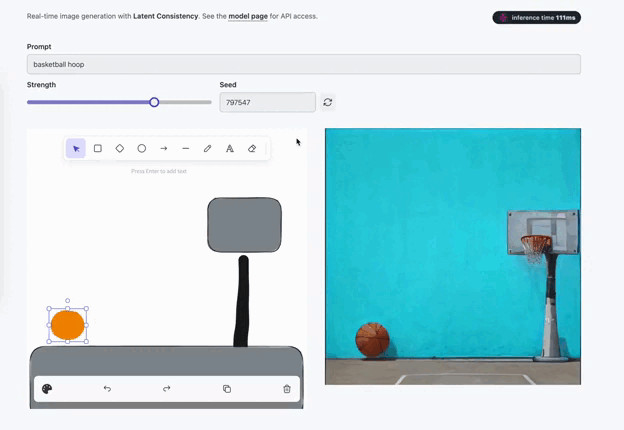Select the Text tool

coord(230,149)
